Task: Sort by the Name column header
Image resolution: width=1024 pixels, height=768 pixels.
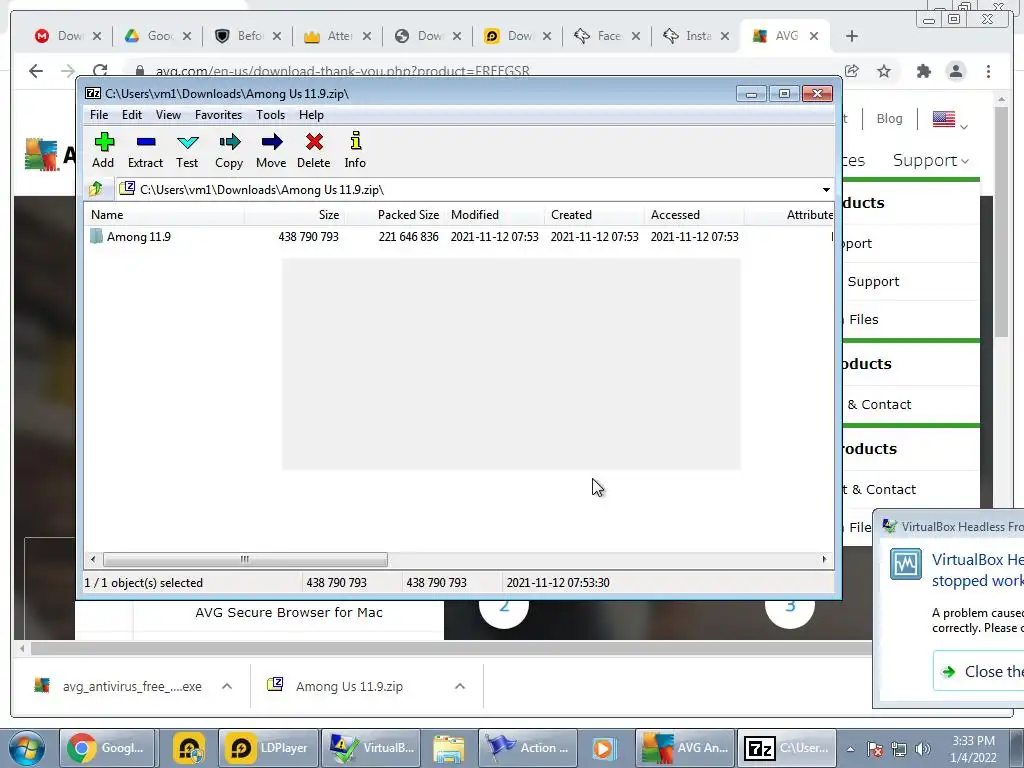Action: pos(165,215)
